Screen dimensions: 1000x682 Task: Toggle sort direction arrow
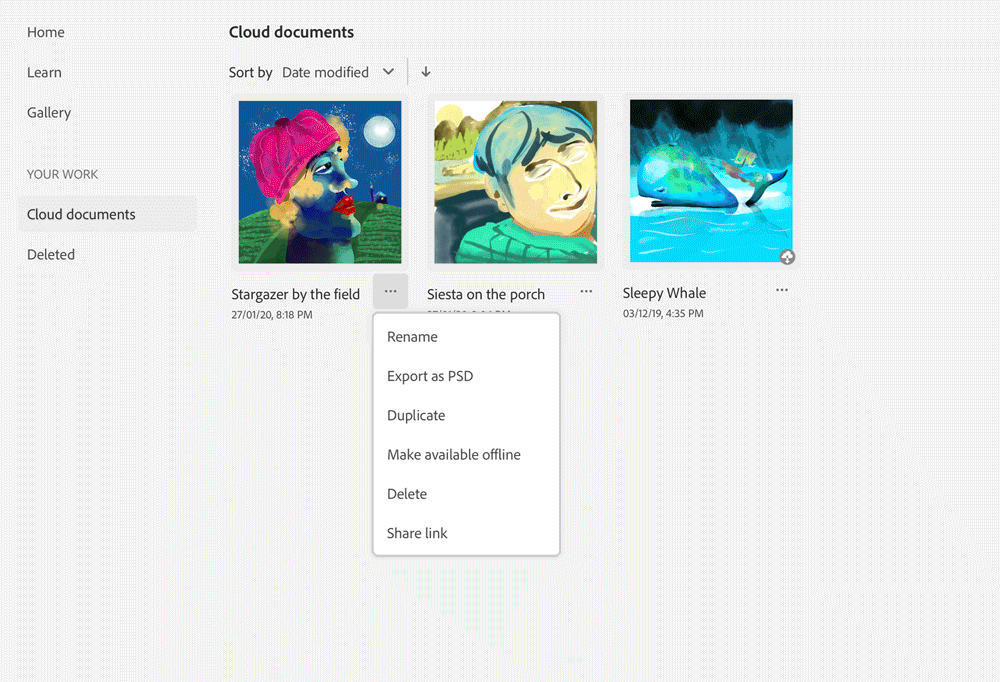point(425,72)
